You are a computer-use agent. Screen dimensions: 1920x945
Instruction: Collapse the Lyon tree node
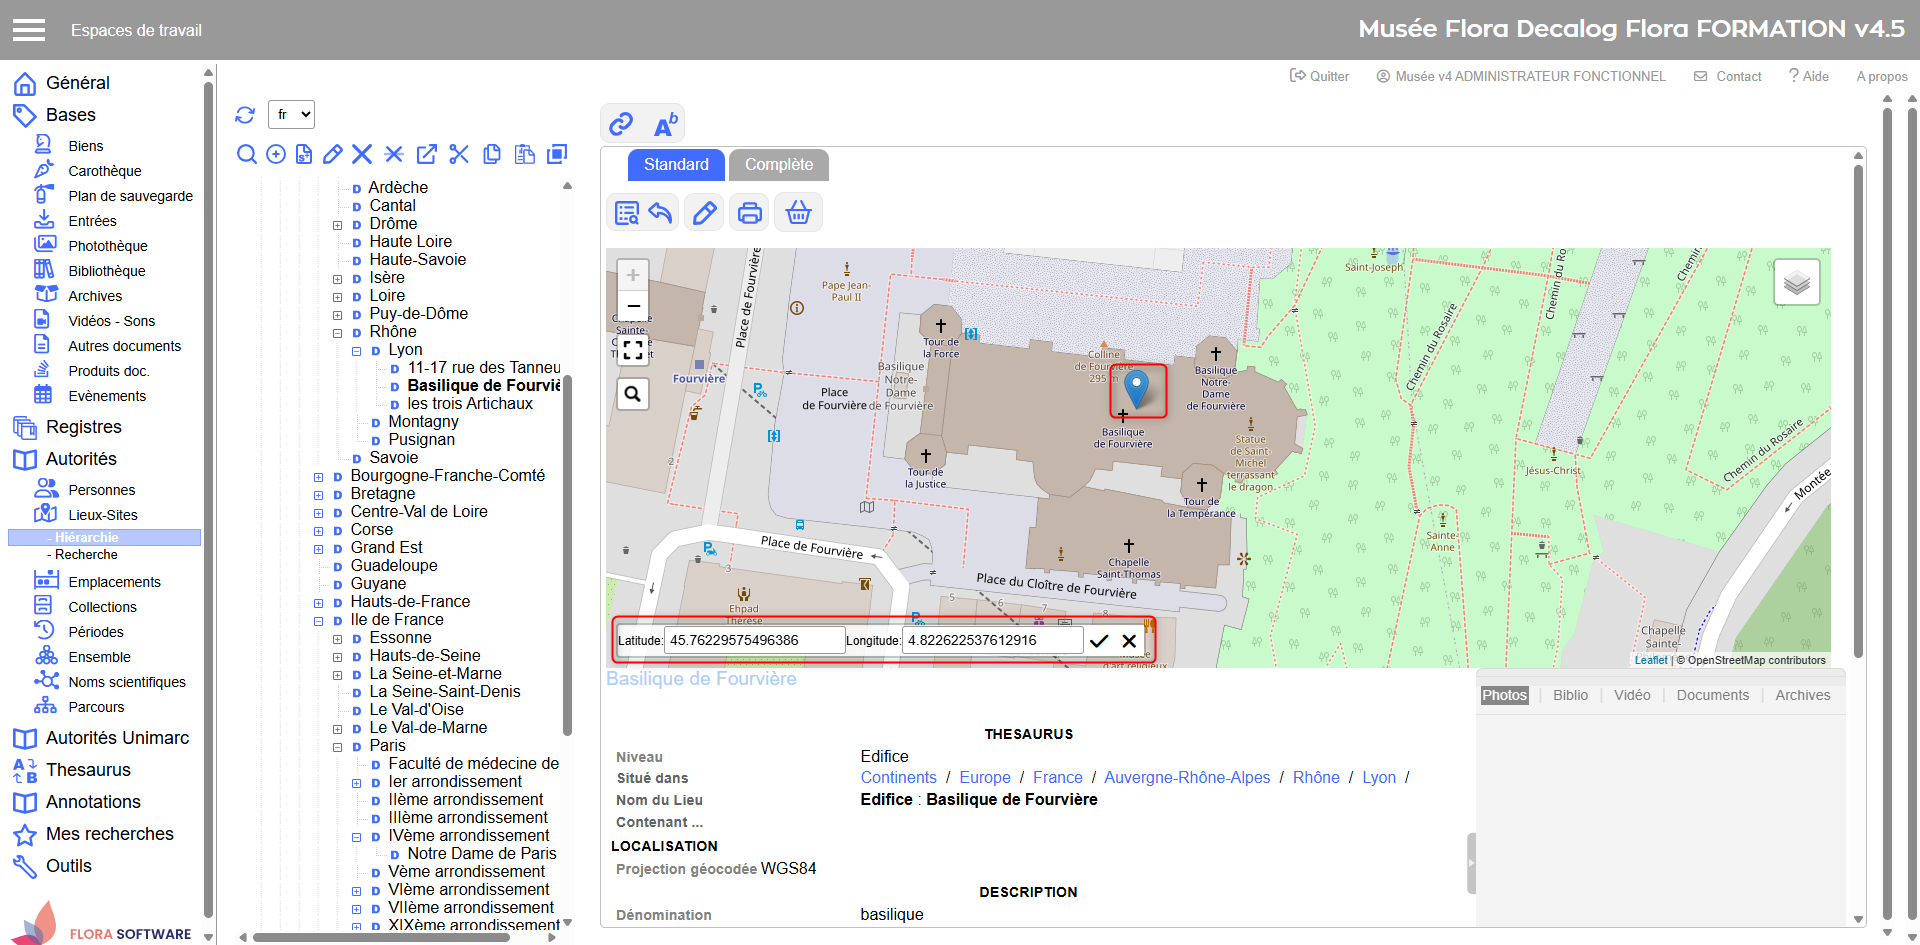pos(356,351)
